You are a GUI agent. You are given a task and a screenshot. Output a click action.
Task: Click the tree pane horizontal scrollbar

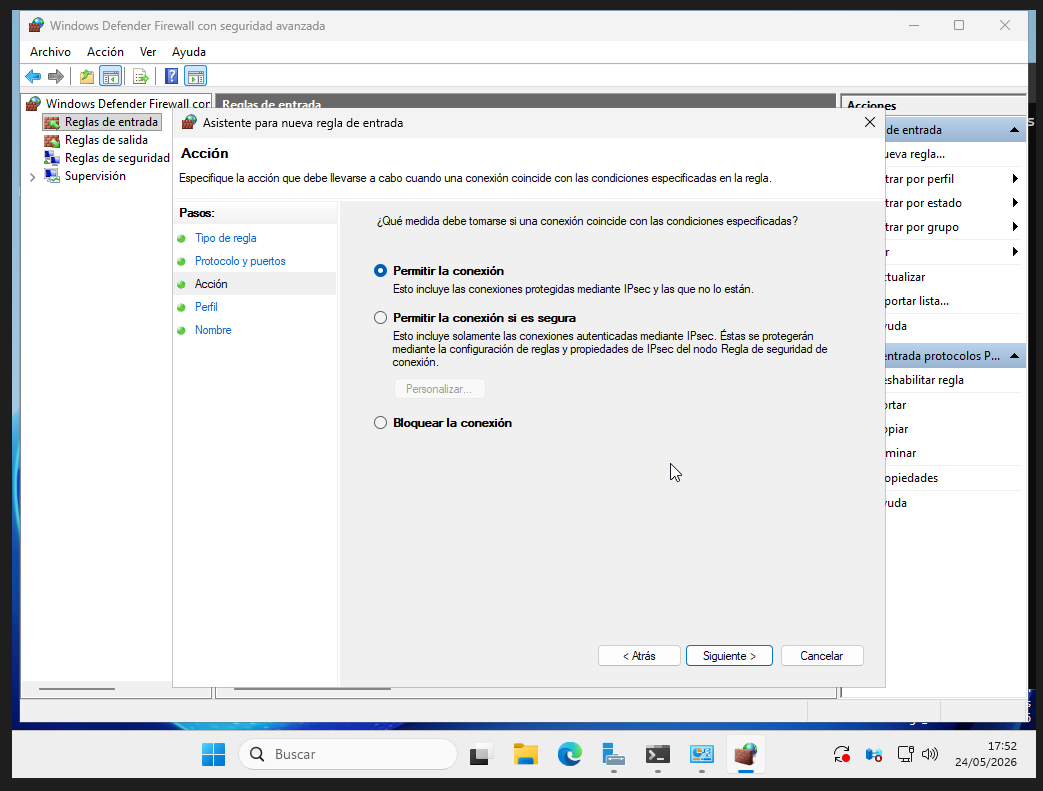pyautogui.click(x=76, y=689)
